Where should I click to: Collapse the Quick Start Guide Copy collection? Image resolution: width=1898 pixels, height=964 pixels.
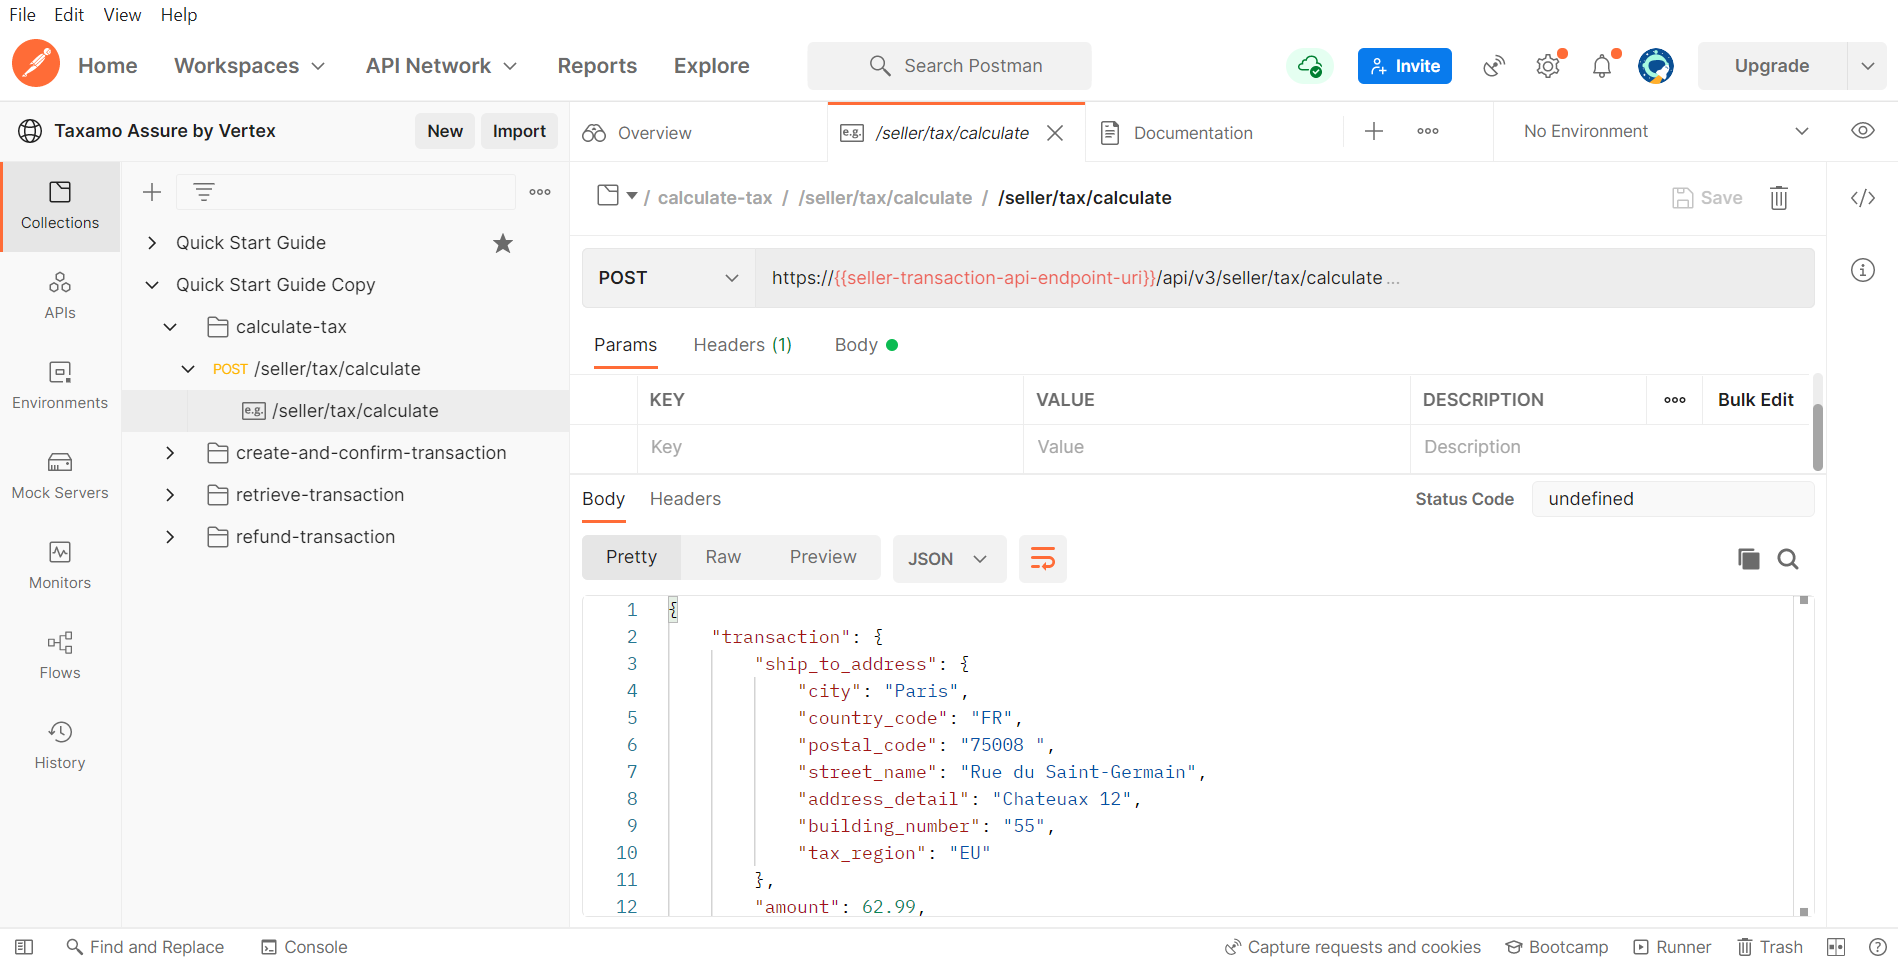point(152,285)
